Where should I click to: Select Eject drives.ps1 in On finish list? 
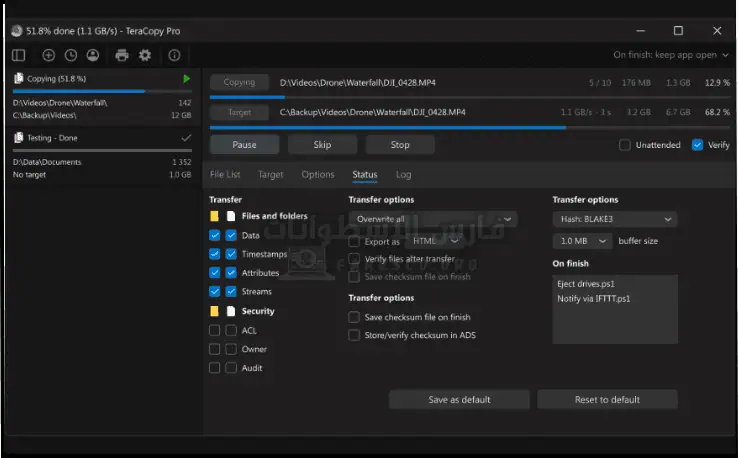coord(587,284)
